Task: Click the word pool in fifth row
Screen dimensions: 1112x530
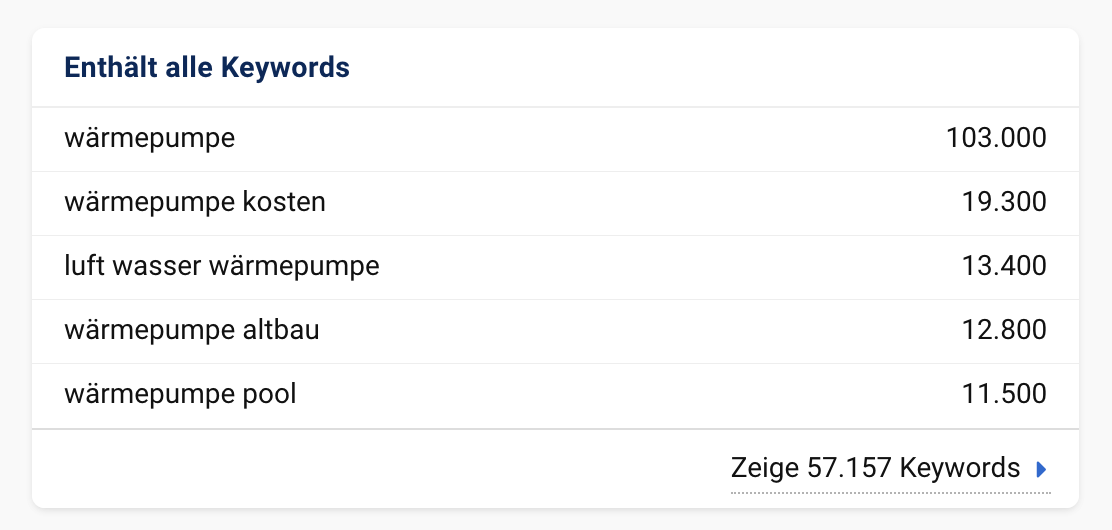Action: (x=269, y=394)
